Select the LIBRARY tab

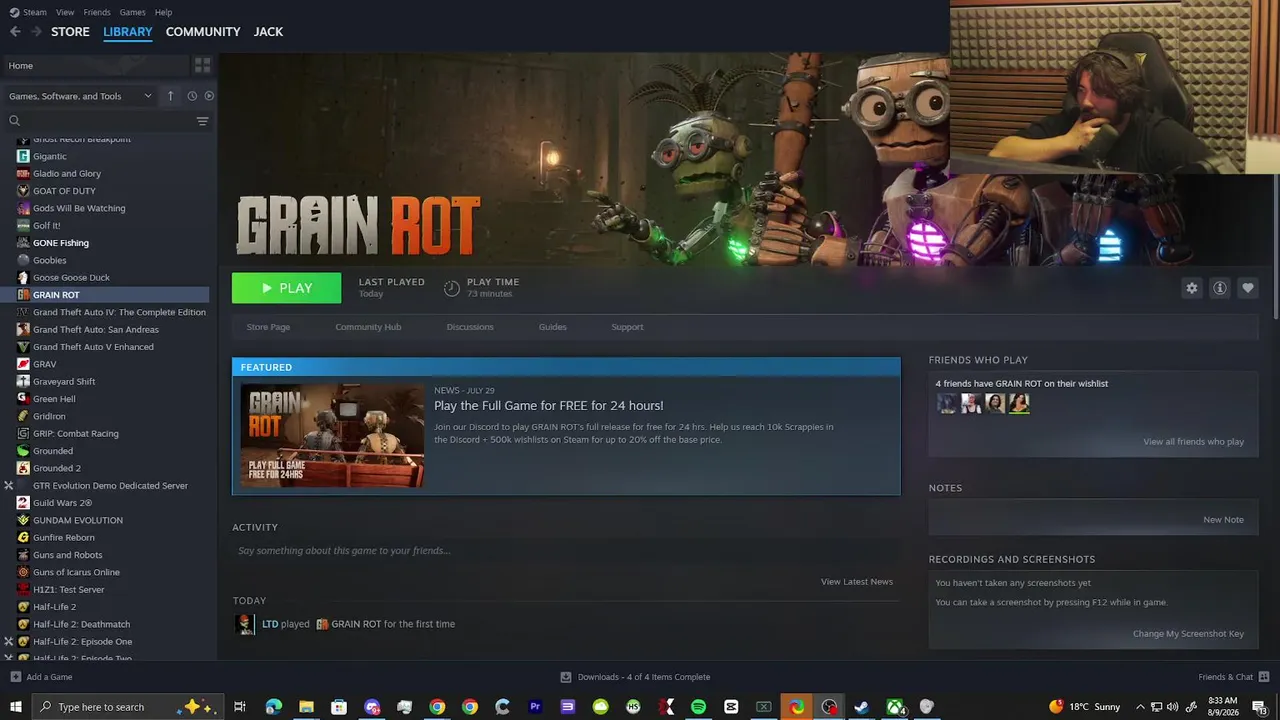tap(128, 32)
